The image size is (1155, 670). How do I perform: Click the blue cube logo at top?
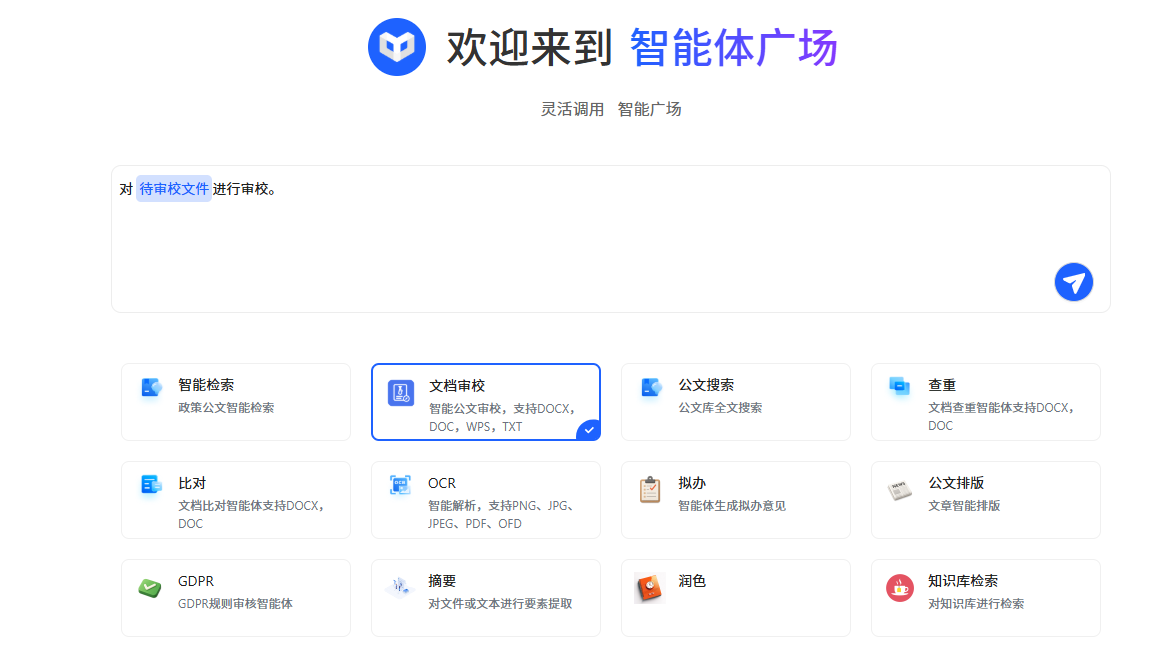coord(397,47)
